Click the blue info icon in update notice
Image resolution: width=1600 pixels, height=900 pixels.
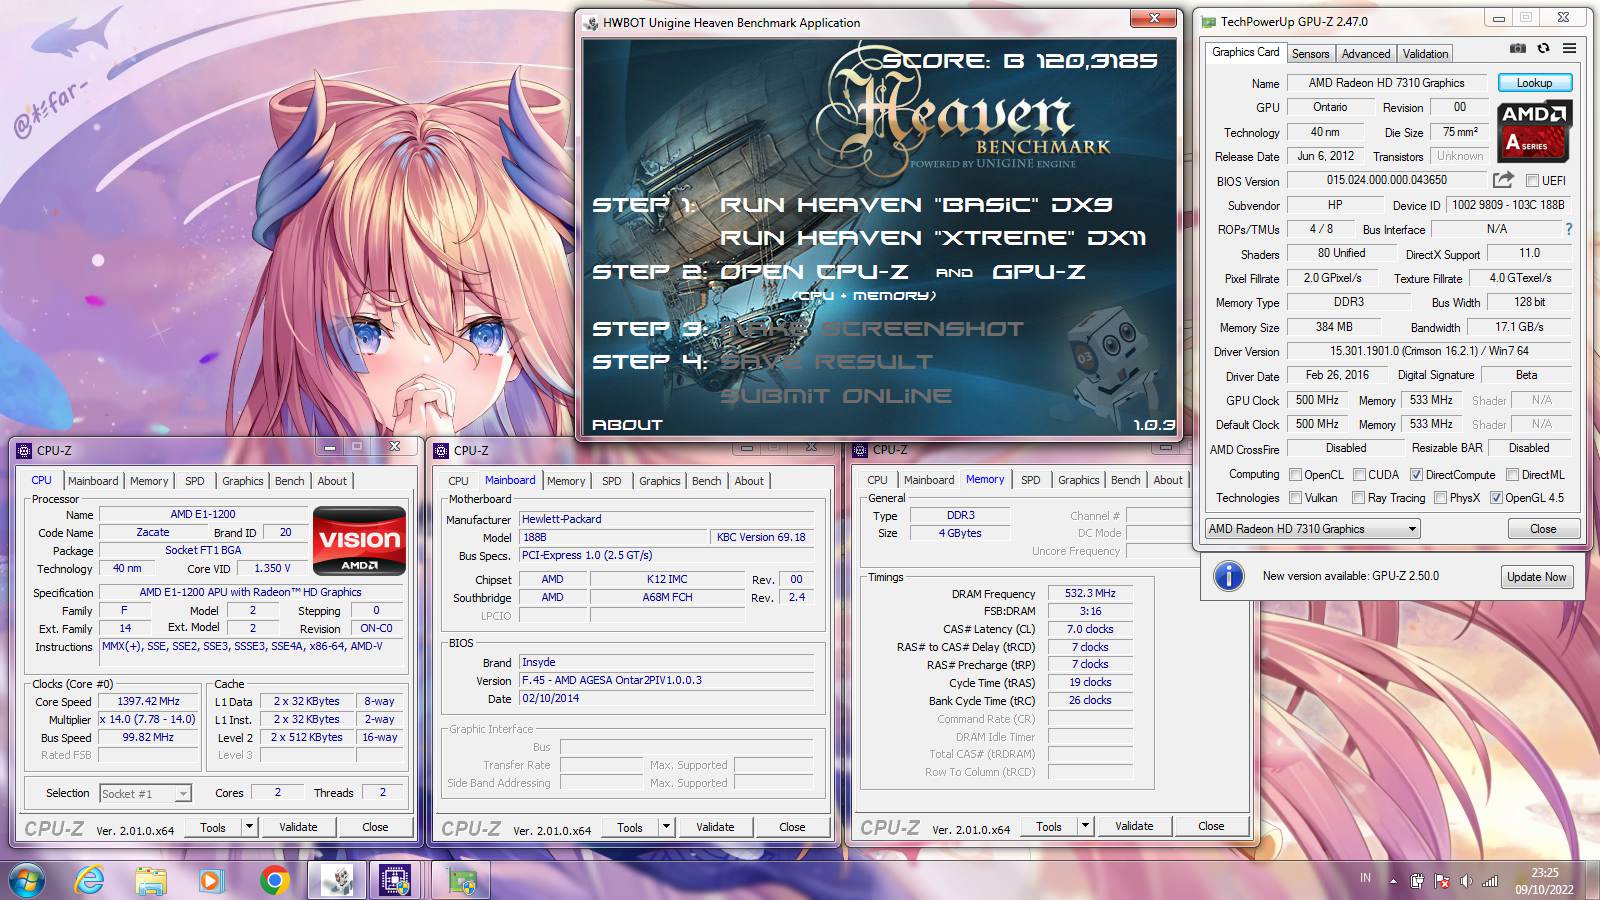click(x=1228, y=576)
